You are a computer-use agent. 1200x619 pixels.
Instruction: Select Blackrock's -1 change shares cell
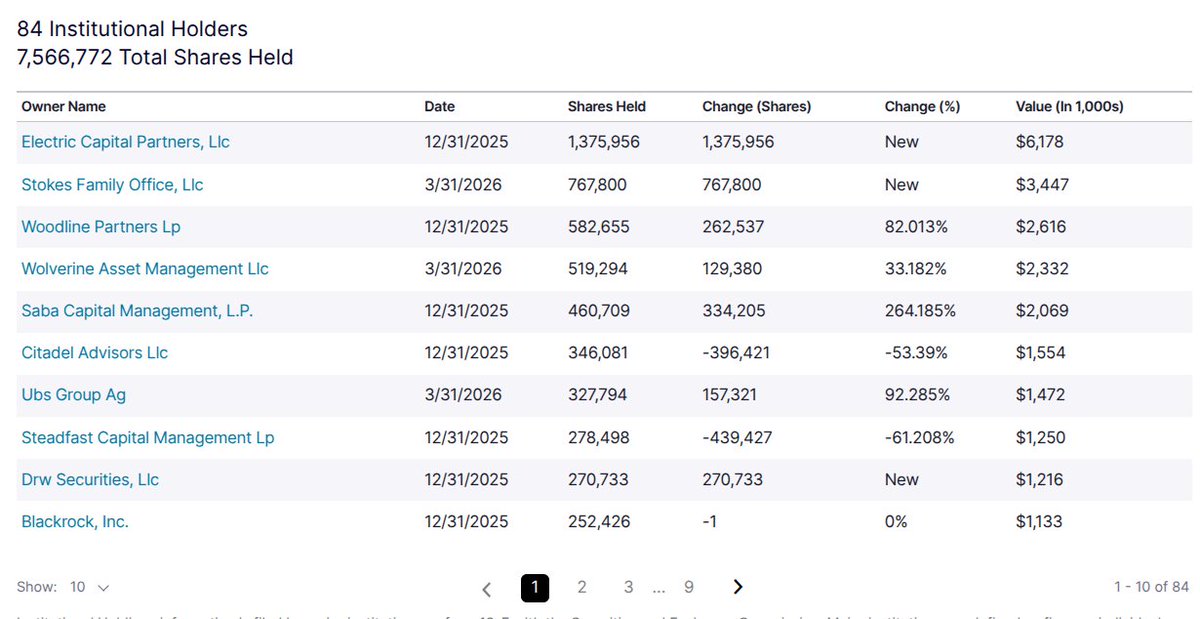coord(711,522)
